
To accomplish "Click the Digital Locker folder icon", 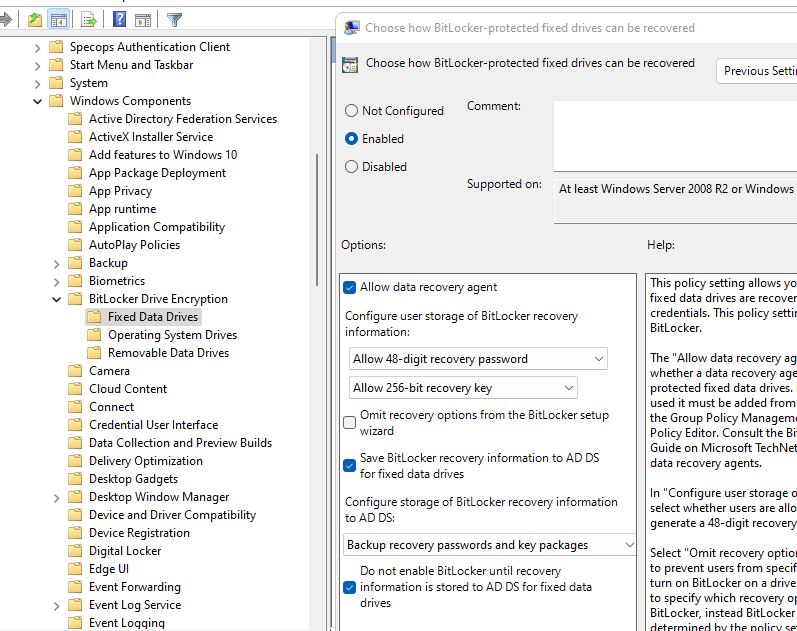I will pos(75,551).
